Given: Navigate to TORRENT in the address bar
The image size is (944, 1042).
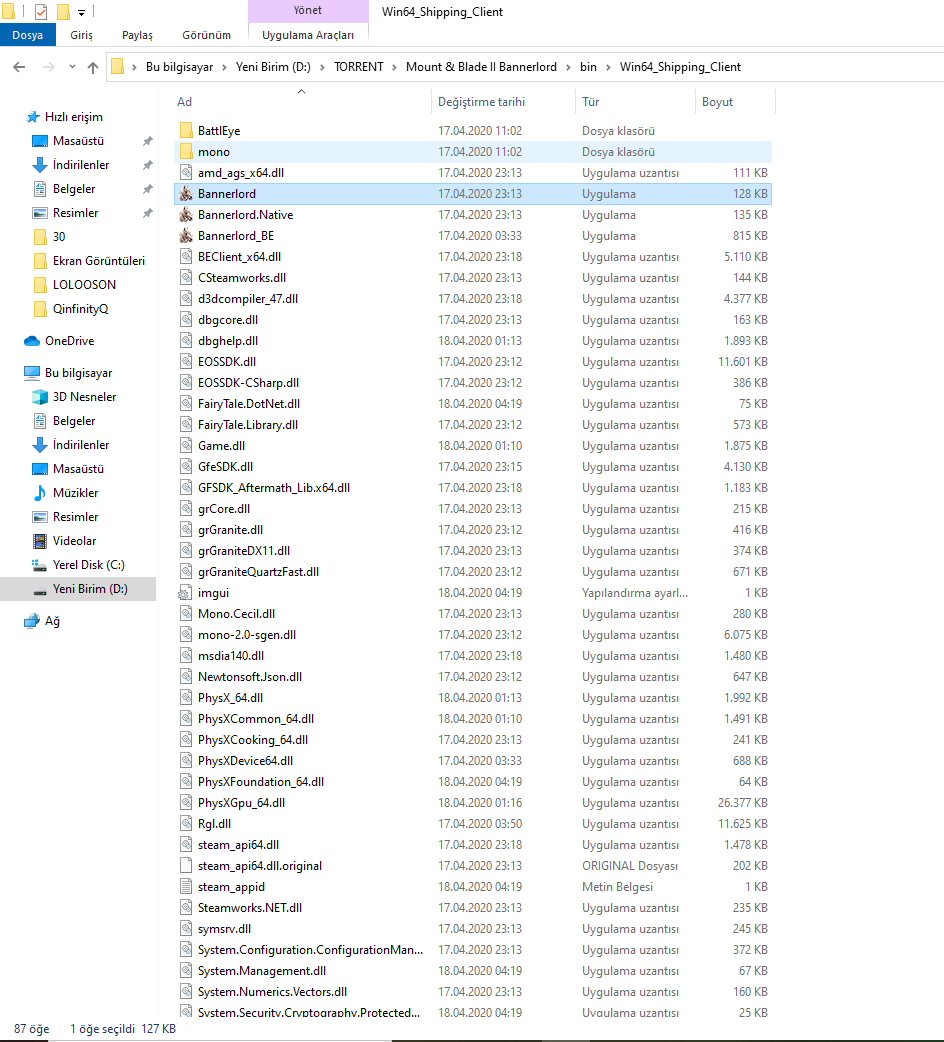Looking at the screenshot, I should [x=359, y=67].
